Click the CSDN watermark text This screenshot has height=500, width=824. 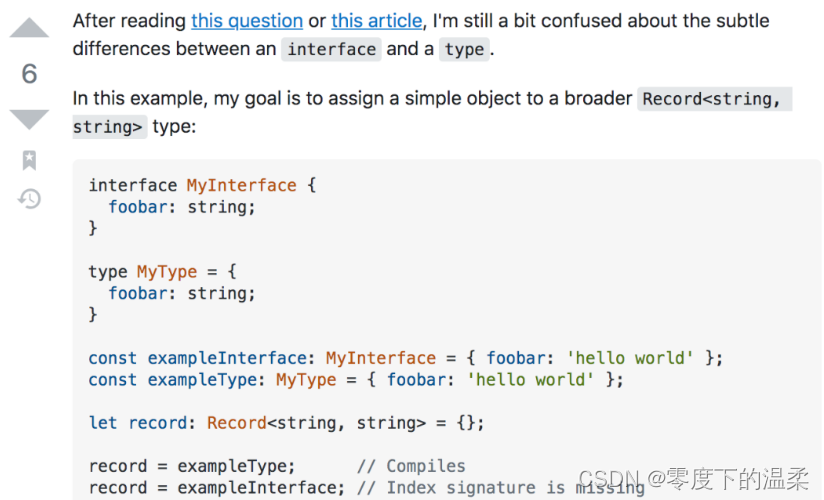coord(693,478)
